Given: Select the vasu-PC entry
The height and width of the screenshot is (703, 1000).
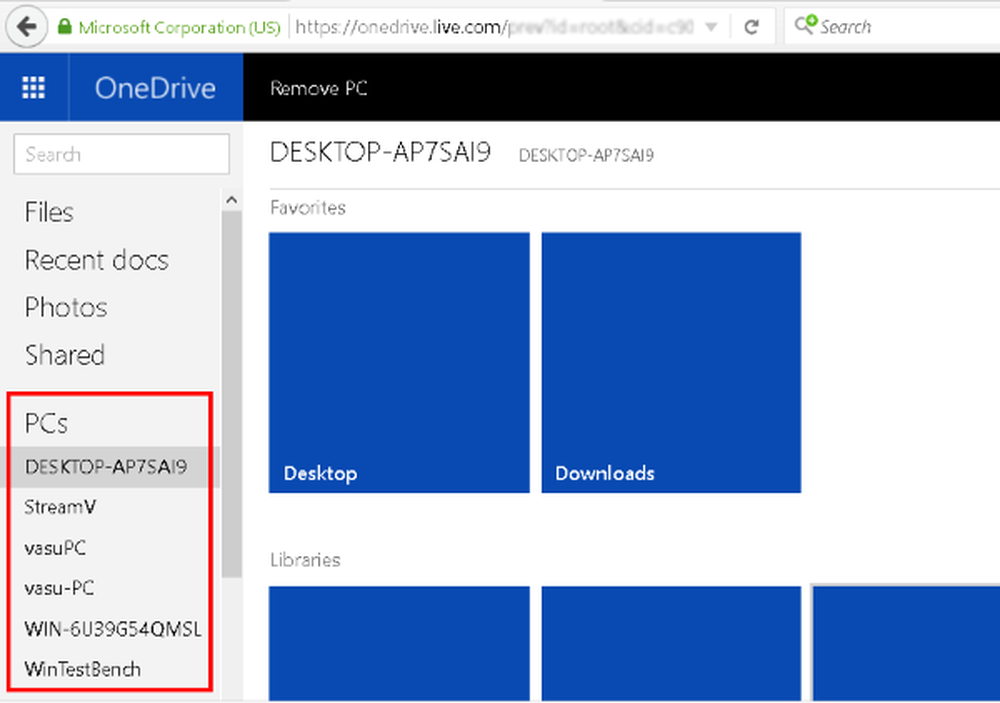Looking at the screenshot, I should 59,588.
